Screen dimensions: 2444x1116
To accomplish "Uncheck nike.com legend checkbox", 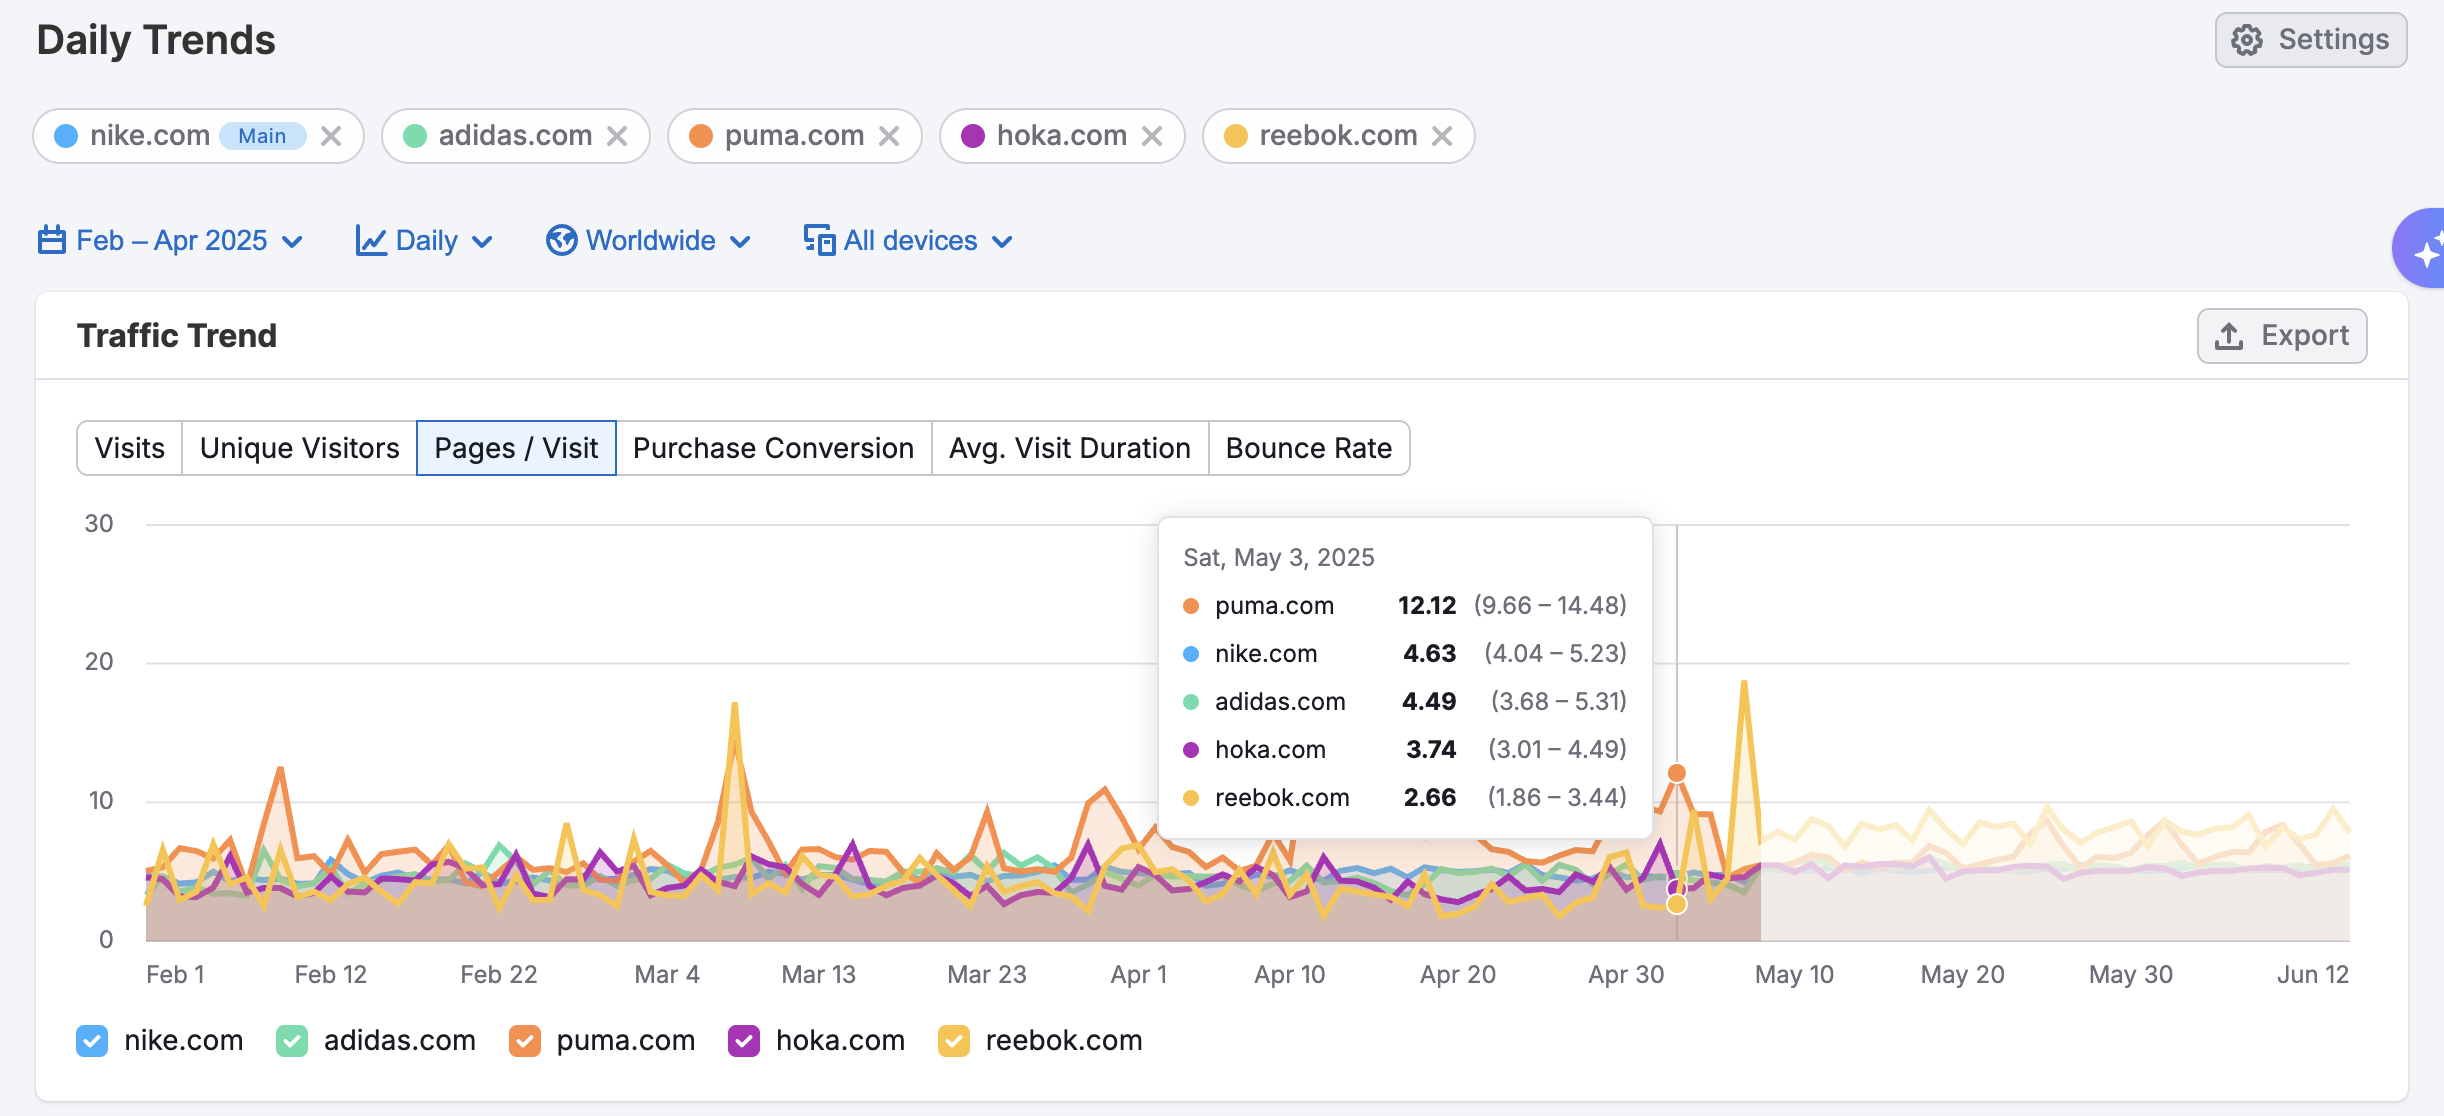I will click(x=92, y=1041).
